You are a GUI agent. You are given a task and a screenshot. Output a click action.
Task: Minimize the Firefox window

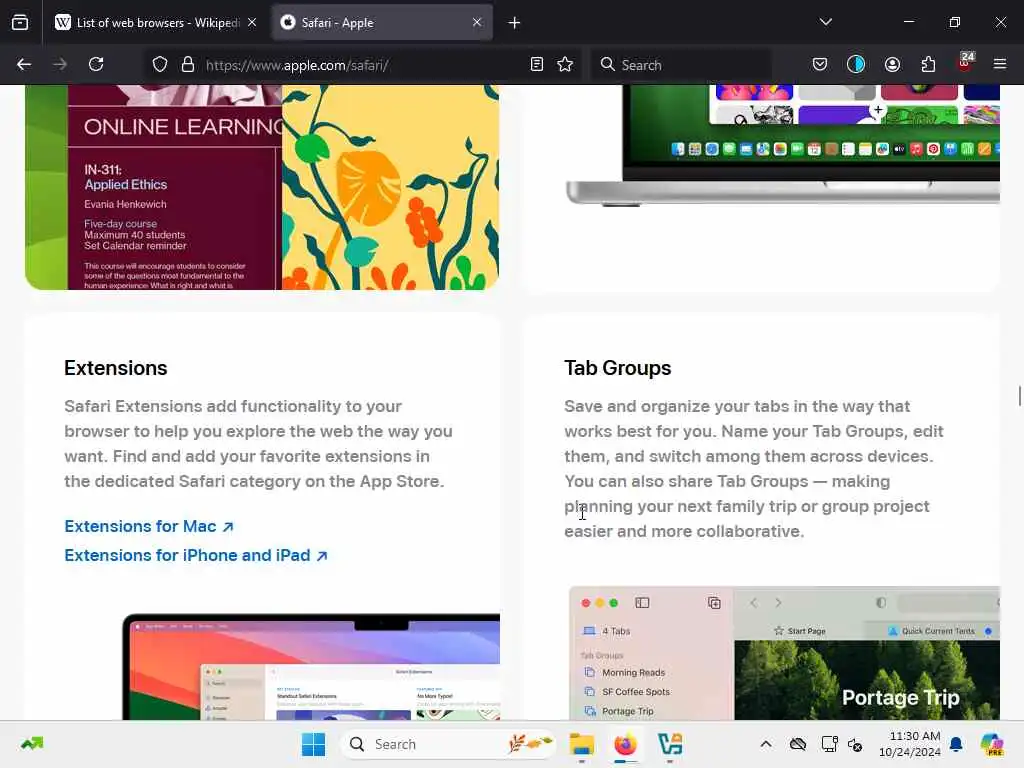908,22
